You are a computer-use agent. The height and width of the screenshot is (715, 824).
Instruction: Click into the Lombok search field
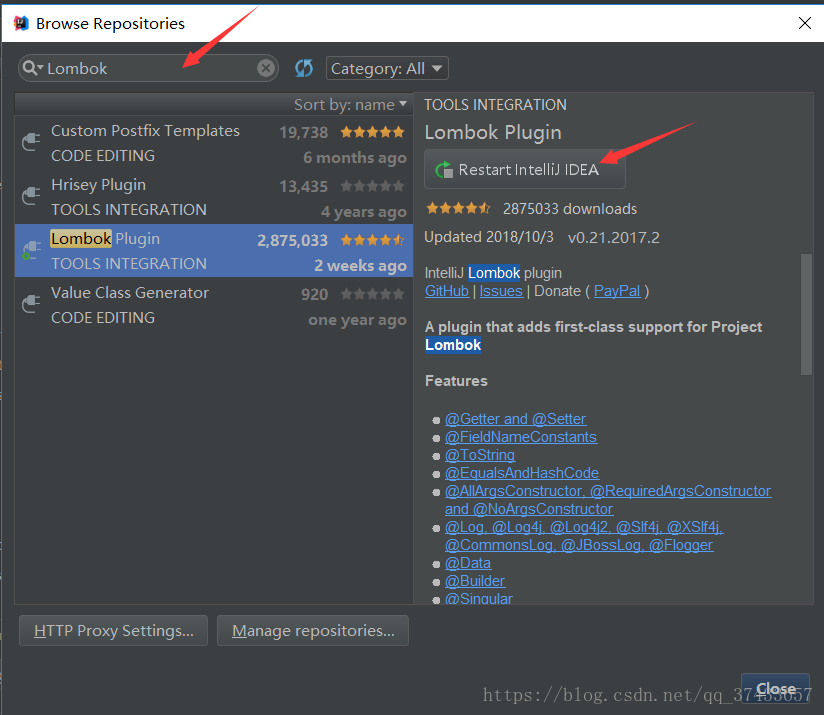click(x=150, y=68)
